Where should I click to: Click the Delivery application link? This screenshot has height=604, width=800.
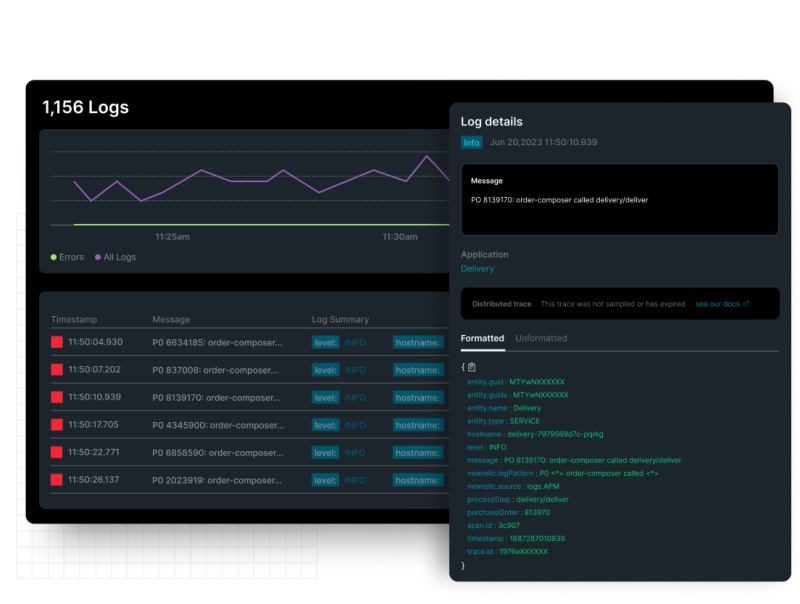(x=476, y=268)
